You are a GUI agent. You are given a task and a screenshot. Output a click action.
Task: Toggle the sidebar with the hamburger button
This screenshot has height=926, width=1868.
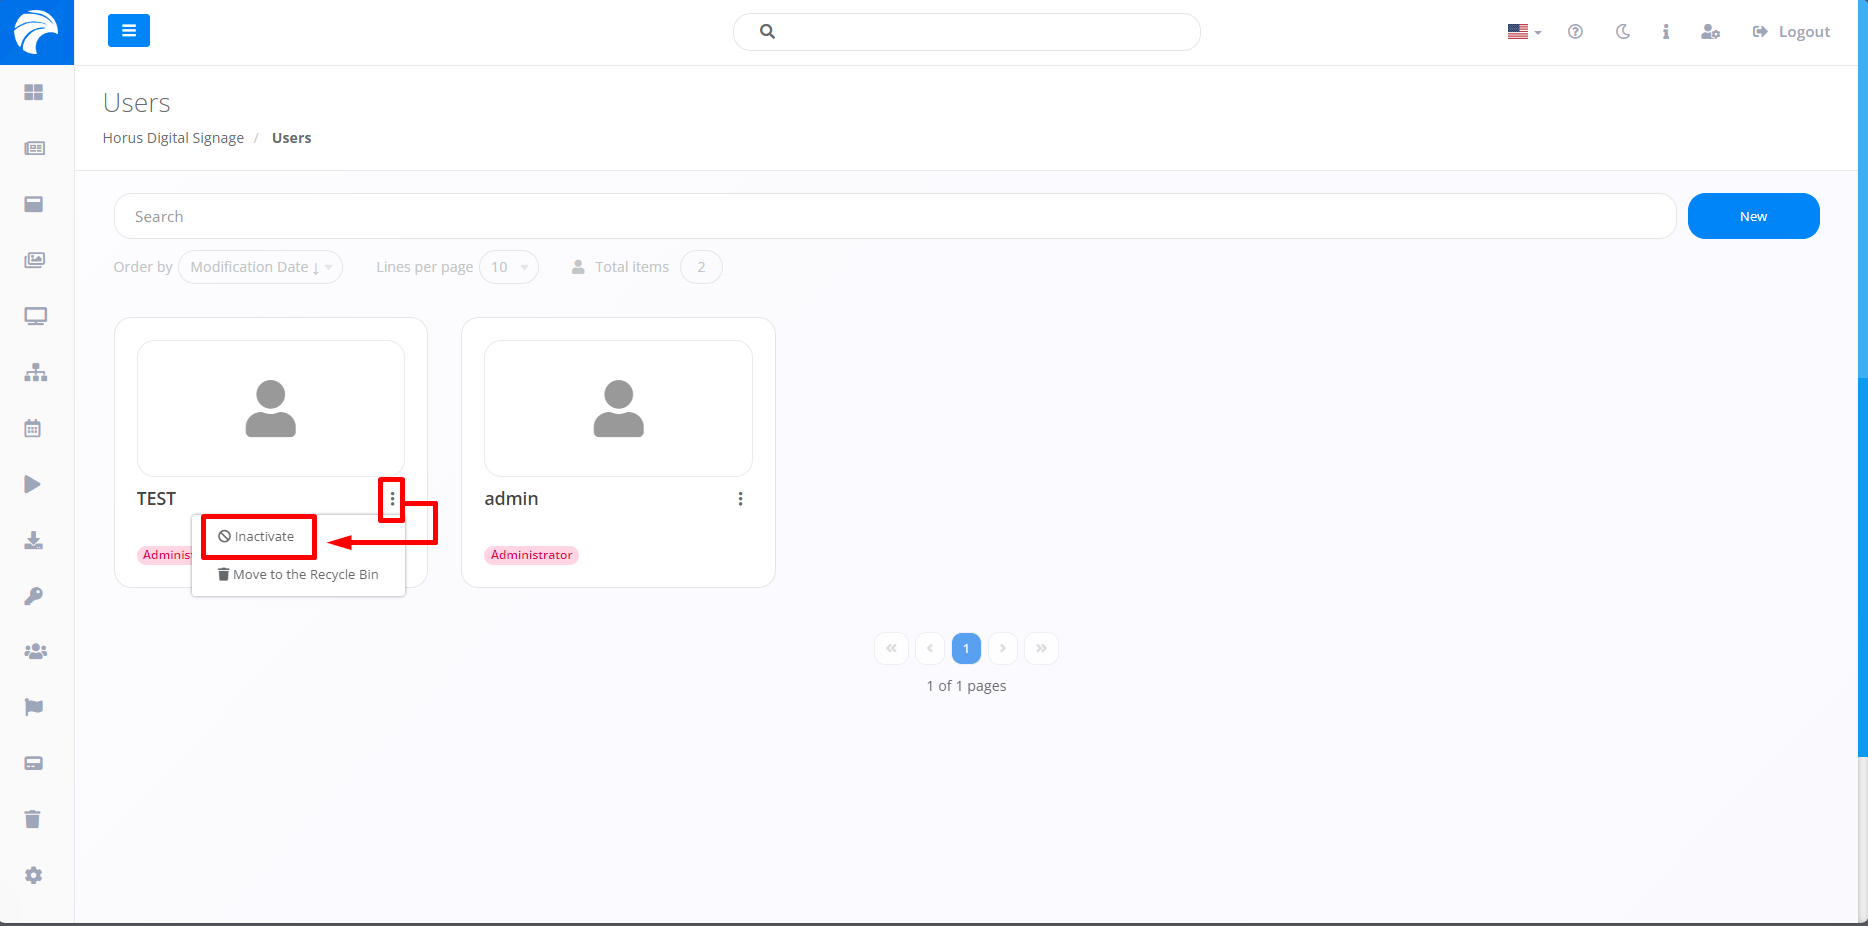tap(128, 31)
